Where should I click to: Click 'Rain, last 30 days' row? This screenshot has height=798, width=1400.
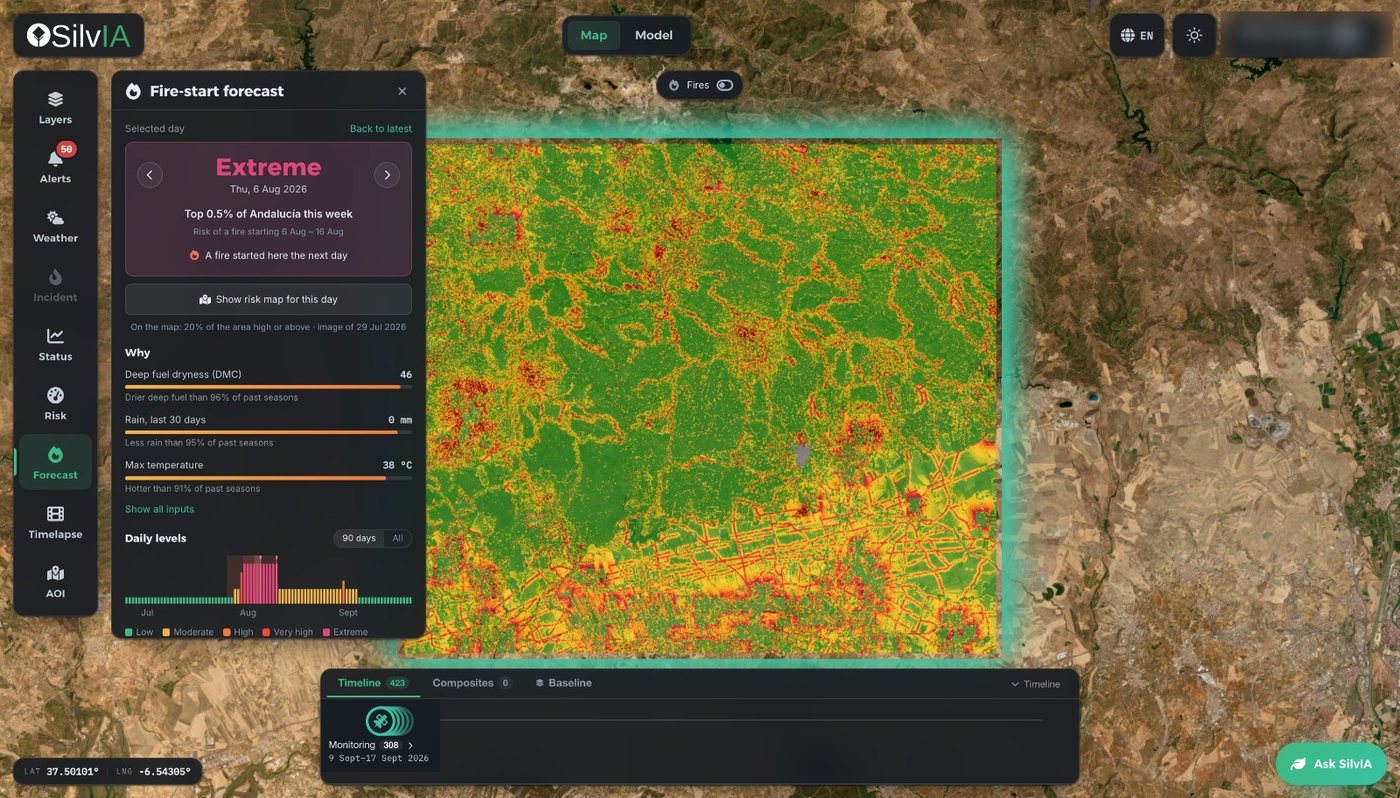point(268,430)
